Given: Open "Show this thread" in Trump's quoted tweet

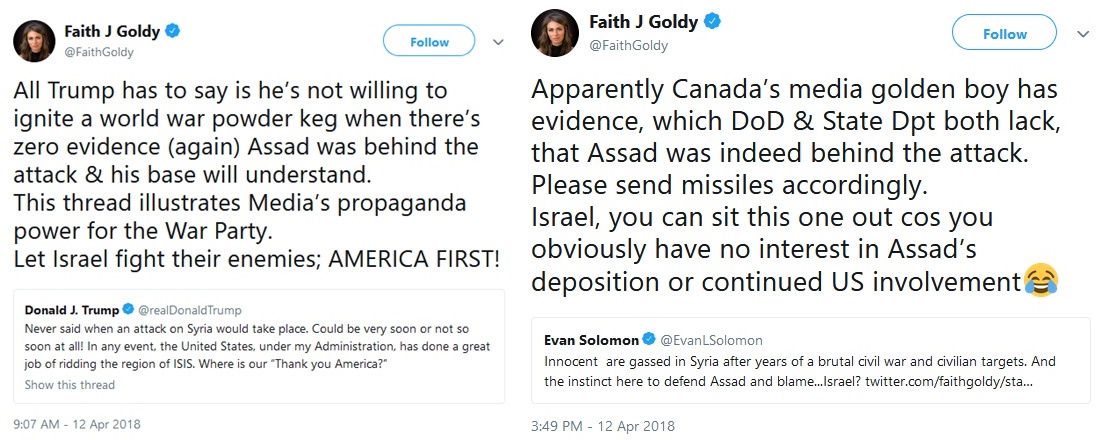Looking at the screenshot, I should tap(69, 385).
